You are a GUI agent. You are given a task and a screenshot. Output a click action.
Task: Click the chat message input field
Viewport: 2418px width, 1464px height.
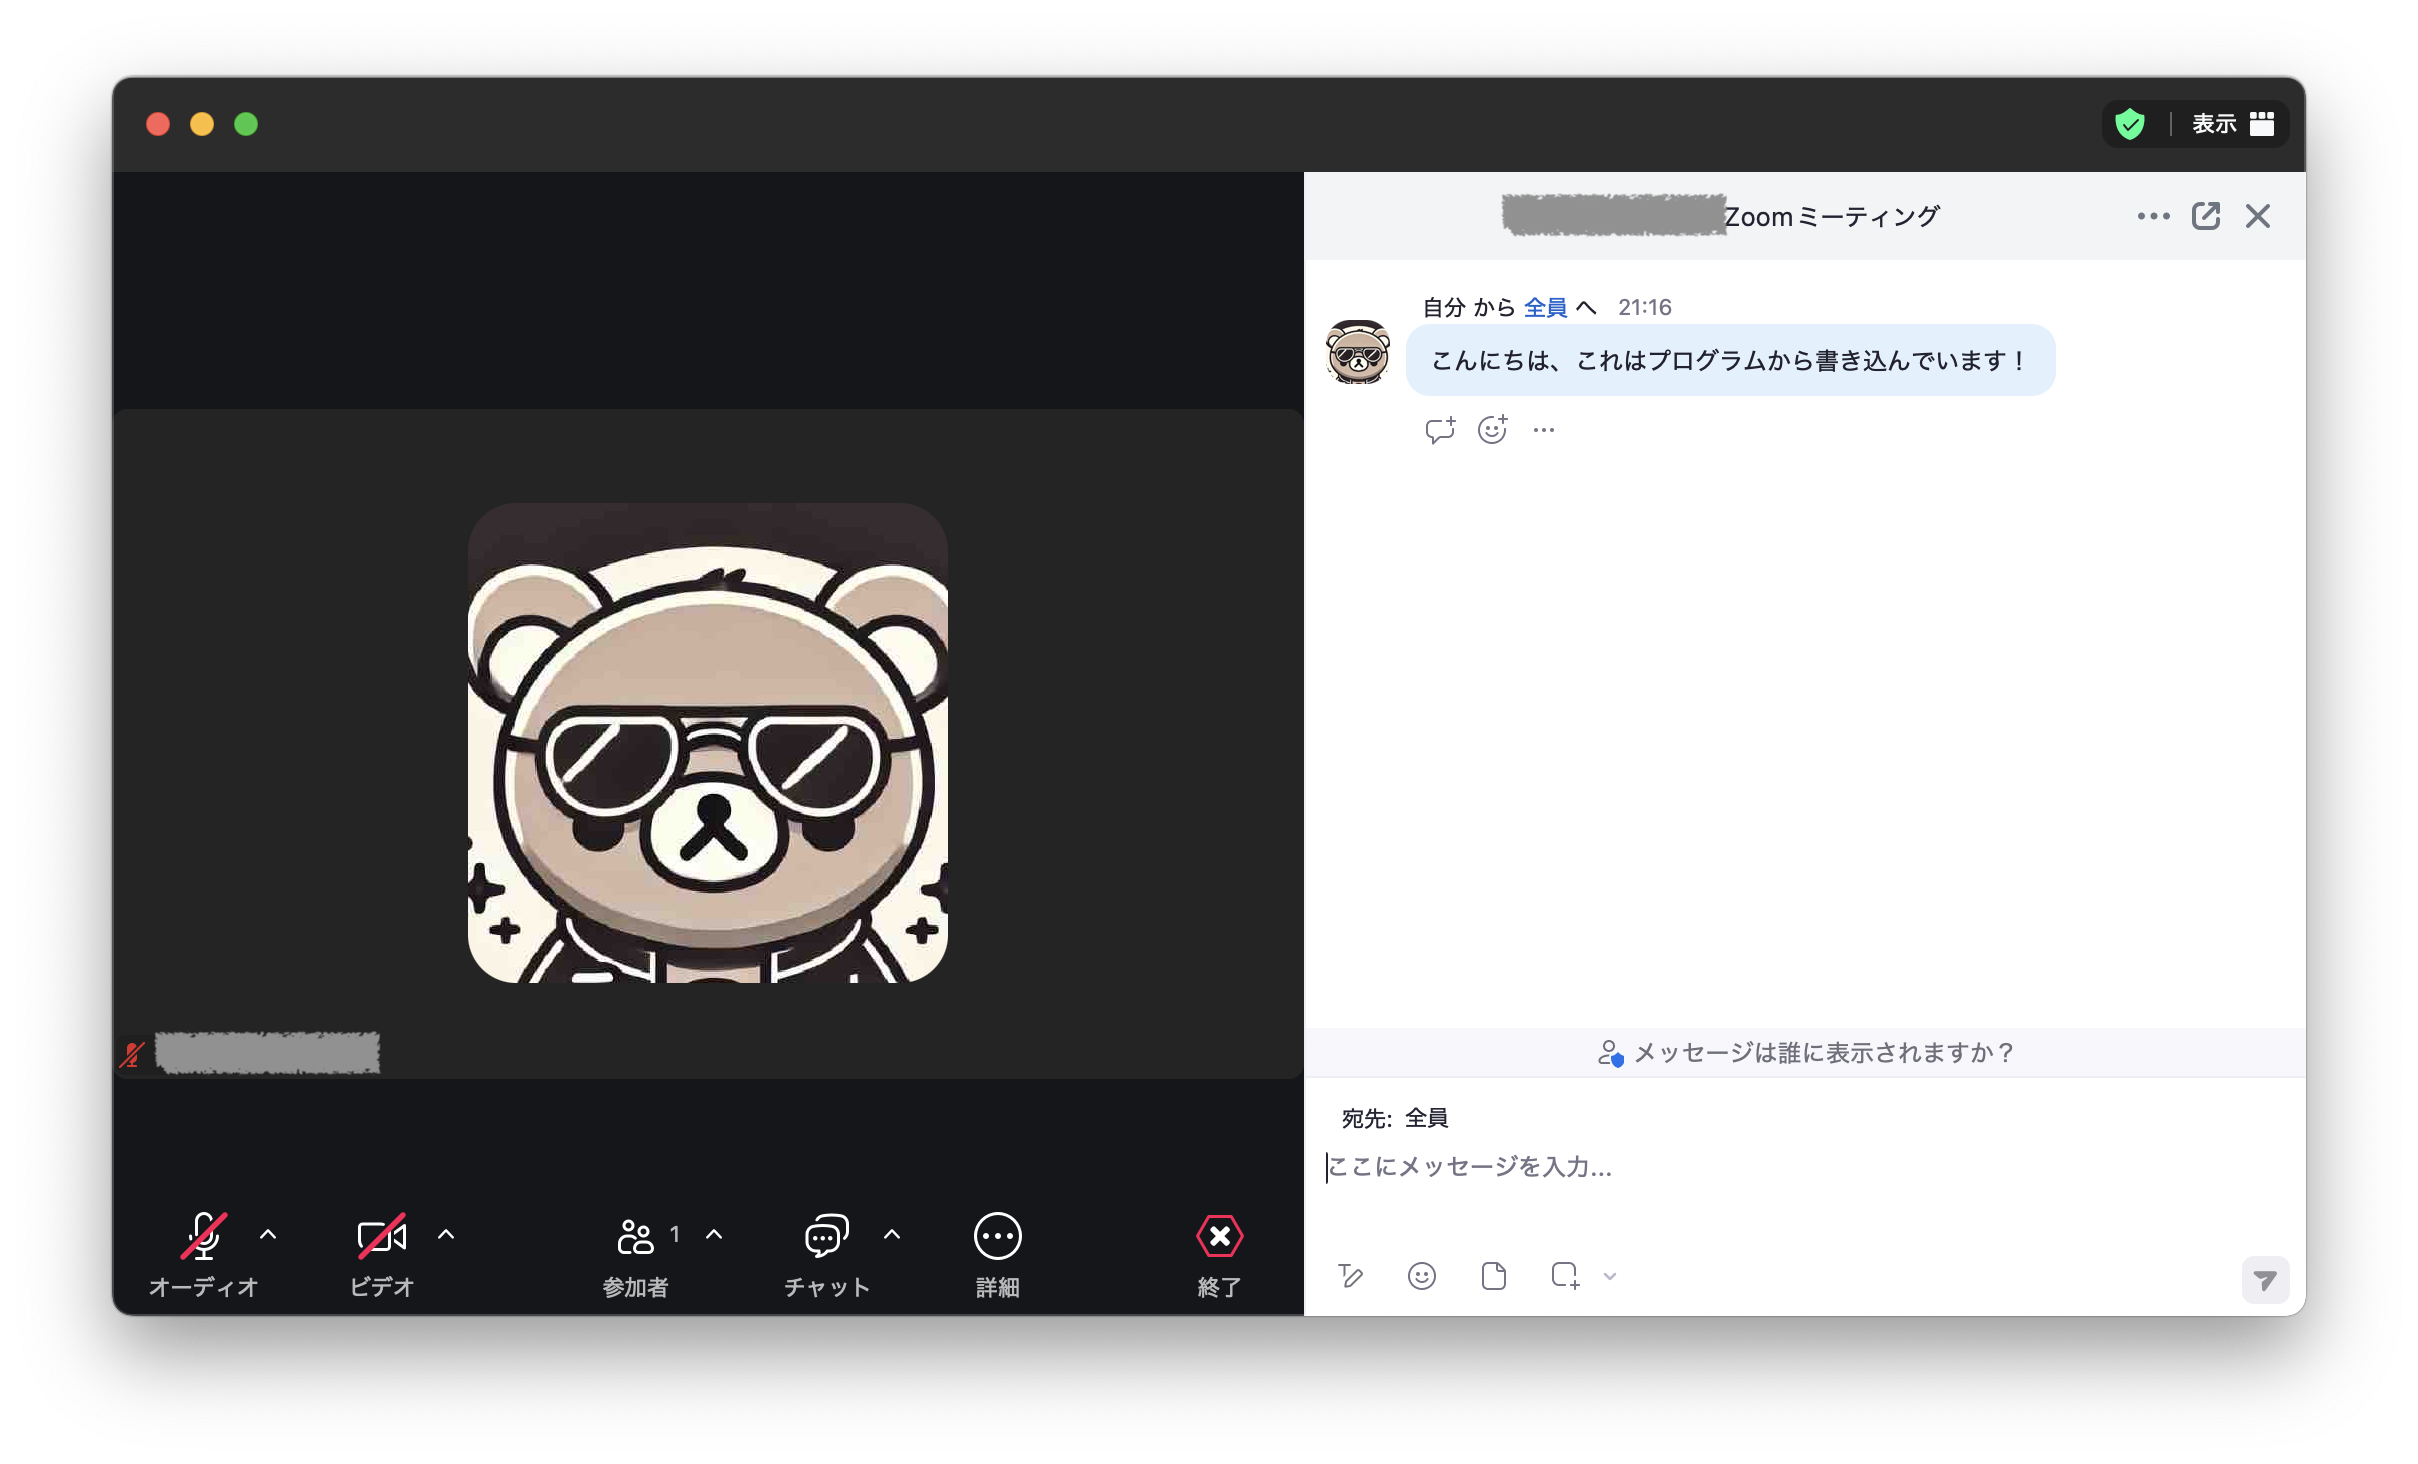coord(1600,1167)
